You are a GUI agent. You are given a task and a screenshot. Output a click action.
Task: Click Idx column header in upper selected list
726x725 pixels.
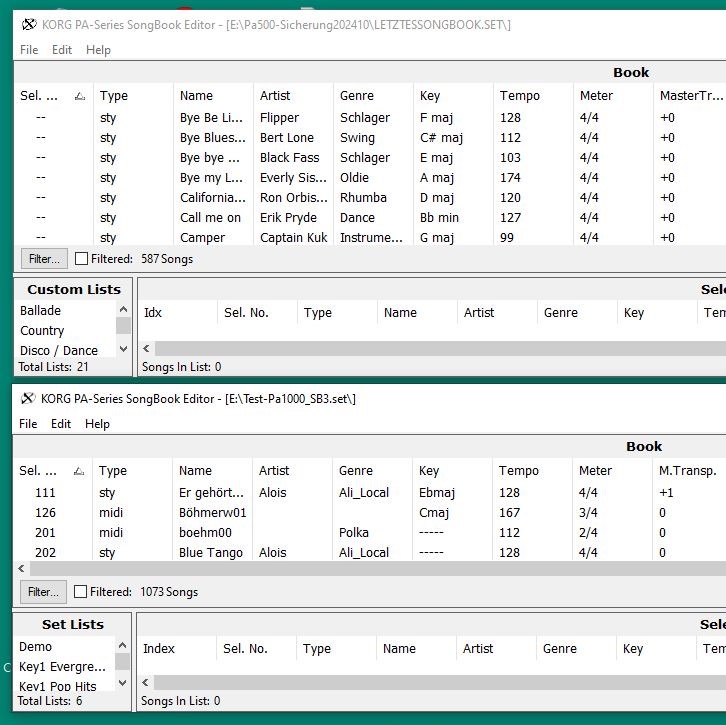pyautogui.click(x=178, y=312)
